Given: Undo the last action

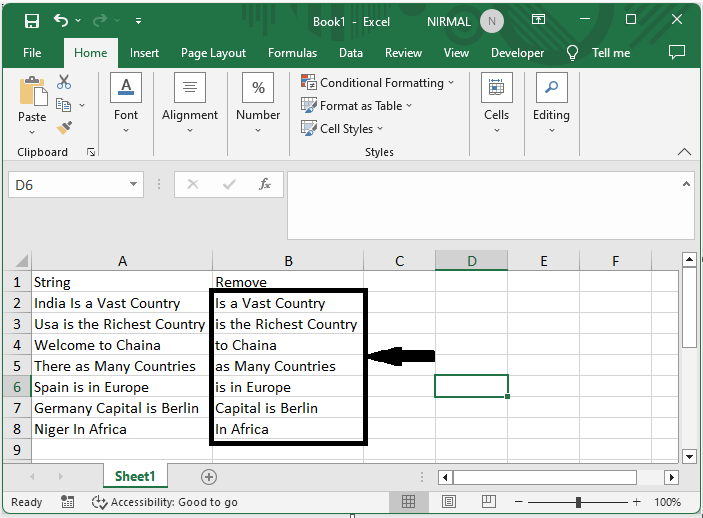Looking at the screenshot, I should pyautogui.click(x=61, y=21).
